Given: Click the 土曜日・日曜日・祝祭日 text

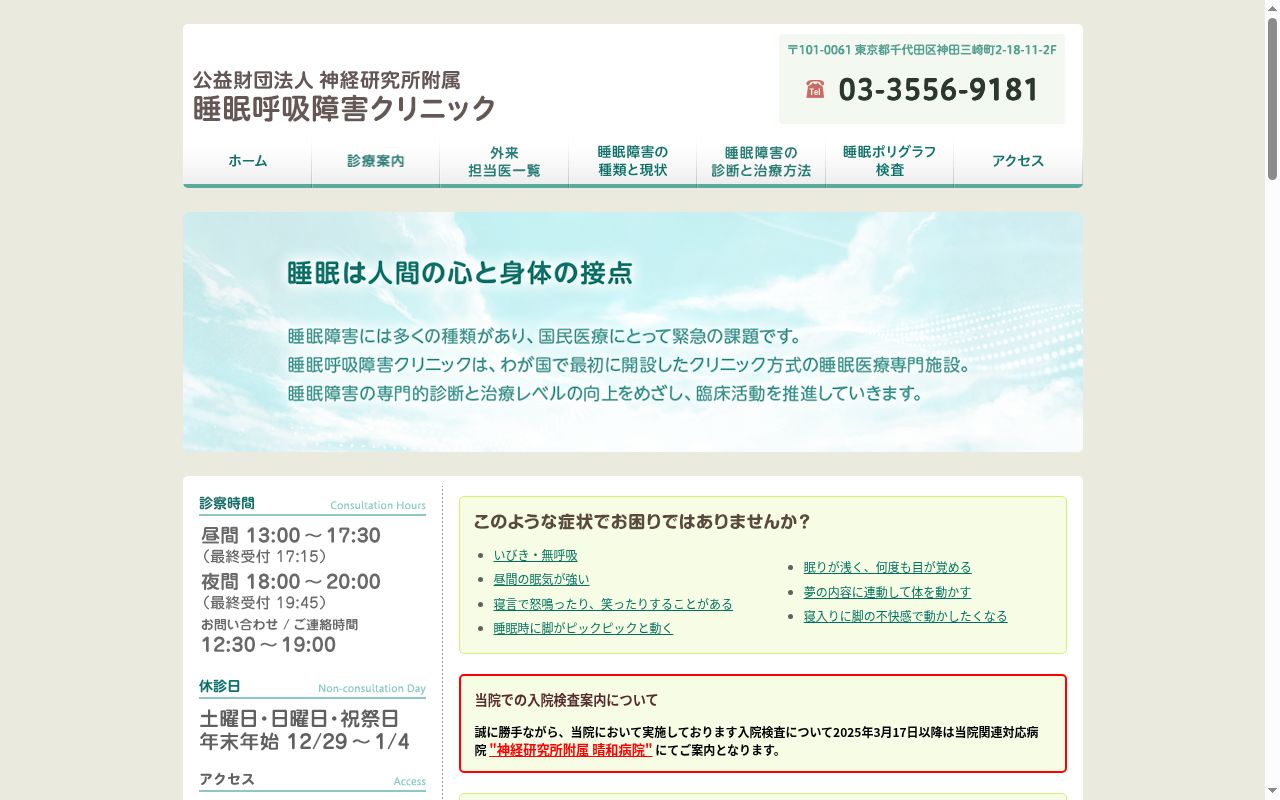Looking at the screenshot, I should click(300, 719).
